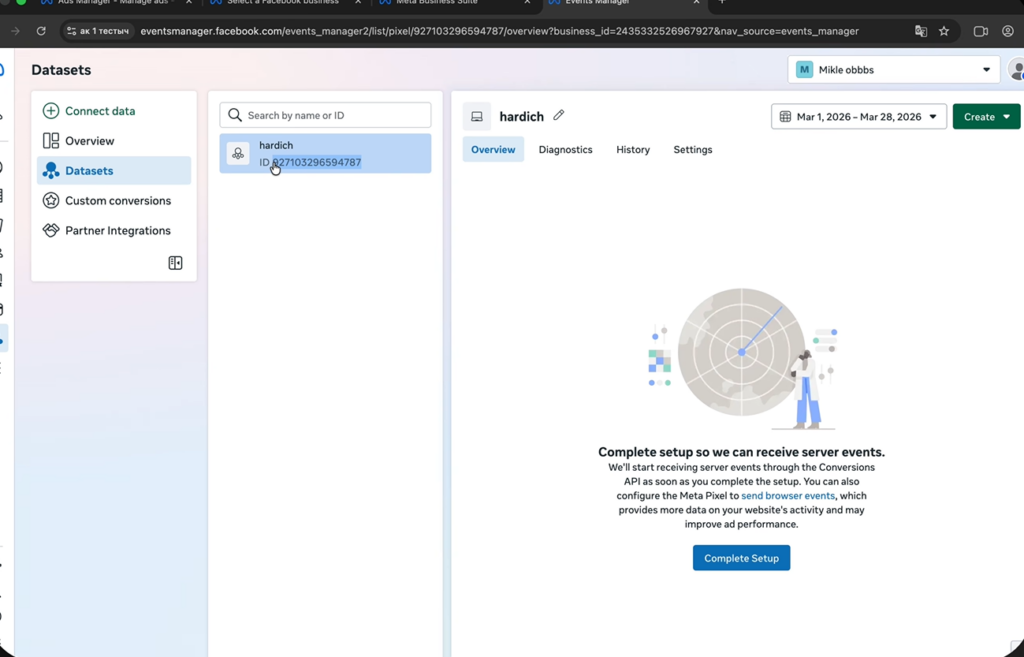1024x657 pixels.
Task: Click the translate page icon
Action: pyautogui.click(x=921, y=31)
